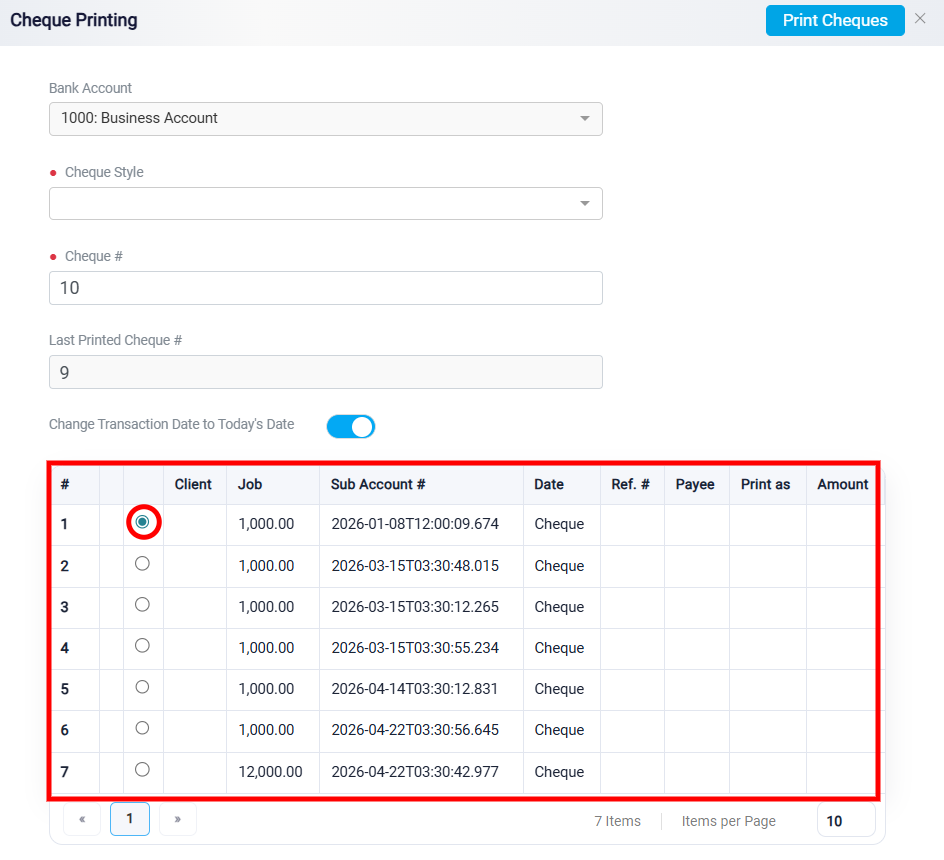Click timestamp 2026-03-15T03:30:48.015

click(415, 566)
